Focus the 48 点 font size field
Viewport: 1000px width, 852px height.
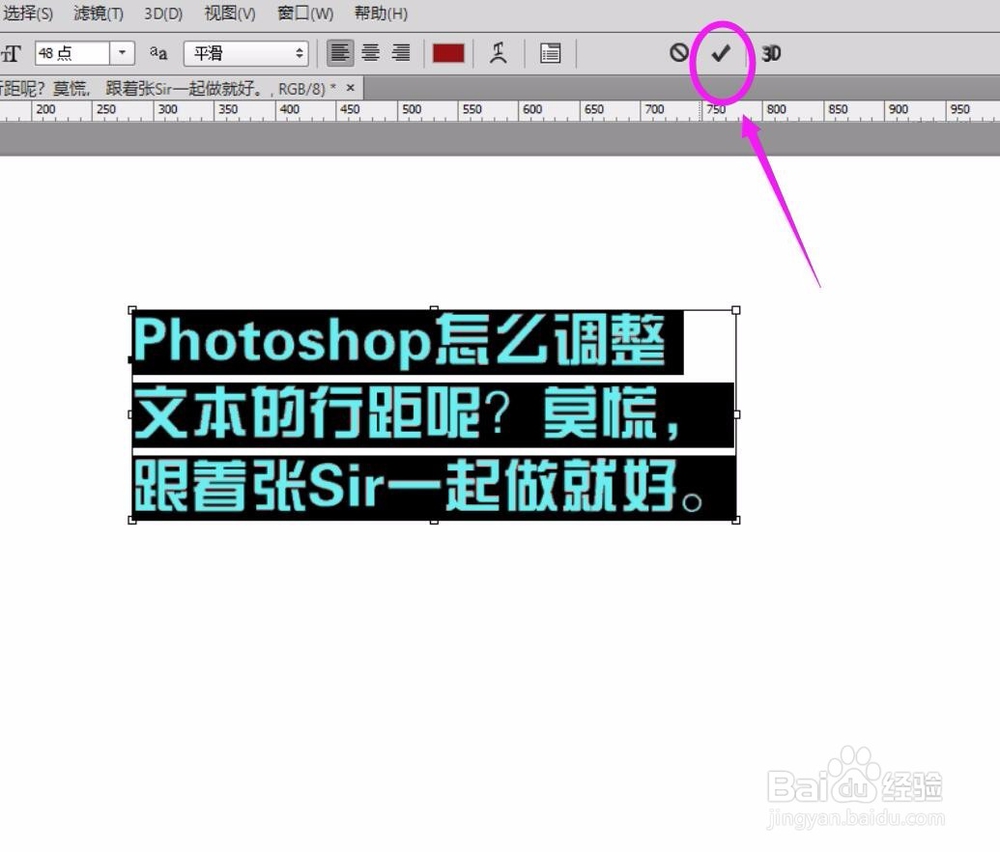[x=72, y=53]
